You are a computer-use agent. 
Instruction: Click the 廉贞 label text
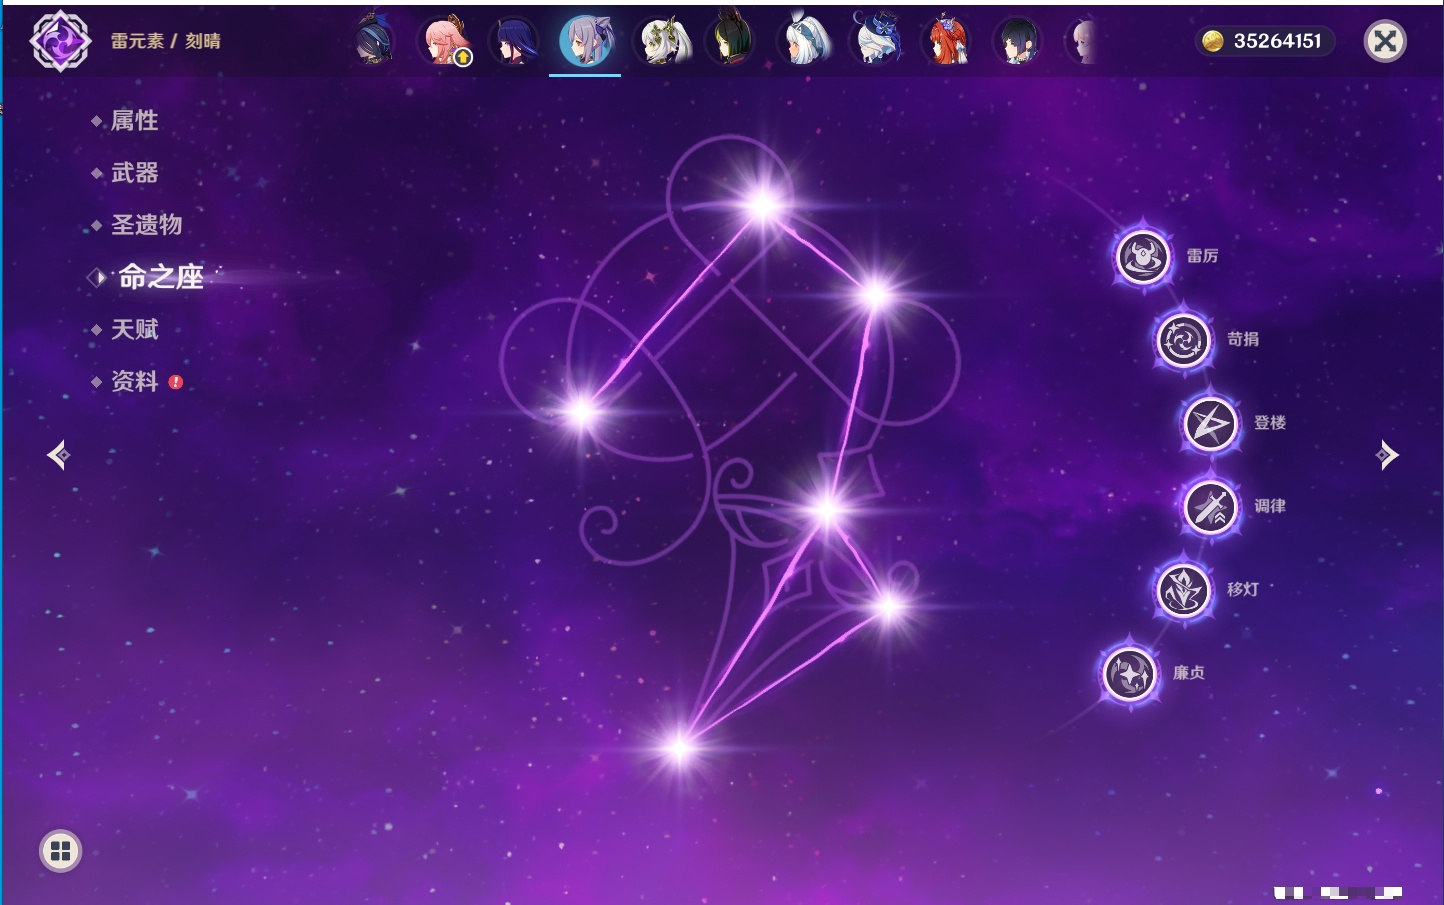click(x=1189, y=672)
